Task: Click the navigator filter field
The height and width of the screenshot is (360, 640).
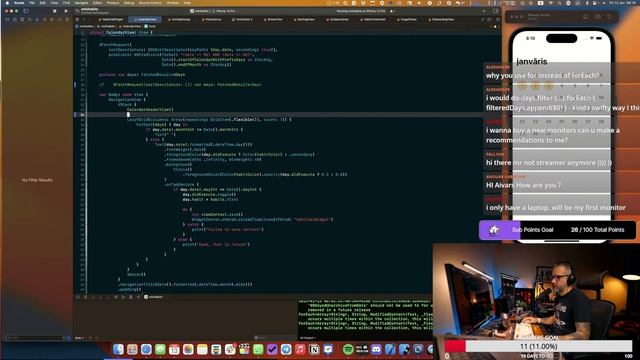Action: [35, 338]
